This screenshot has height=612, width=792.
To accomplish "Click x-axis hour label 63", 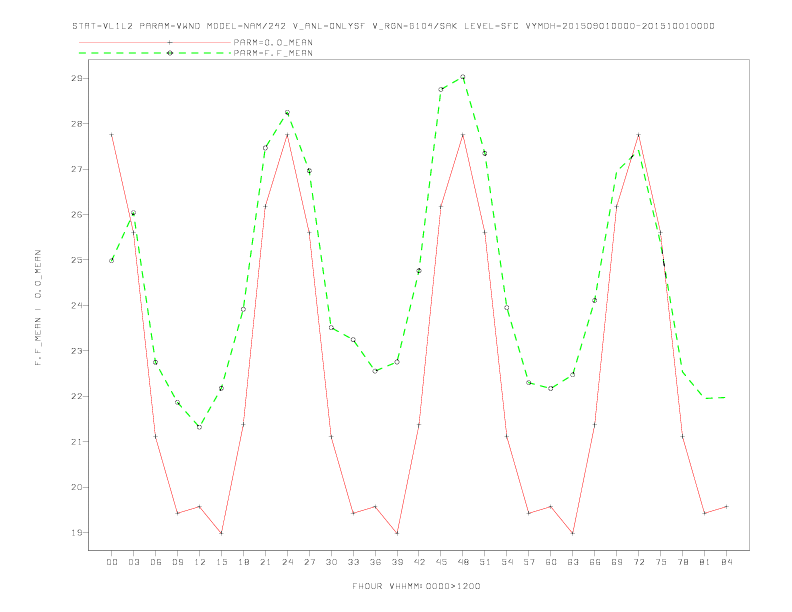I will point(573,562).
